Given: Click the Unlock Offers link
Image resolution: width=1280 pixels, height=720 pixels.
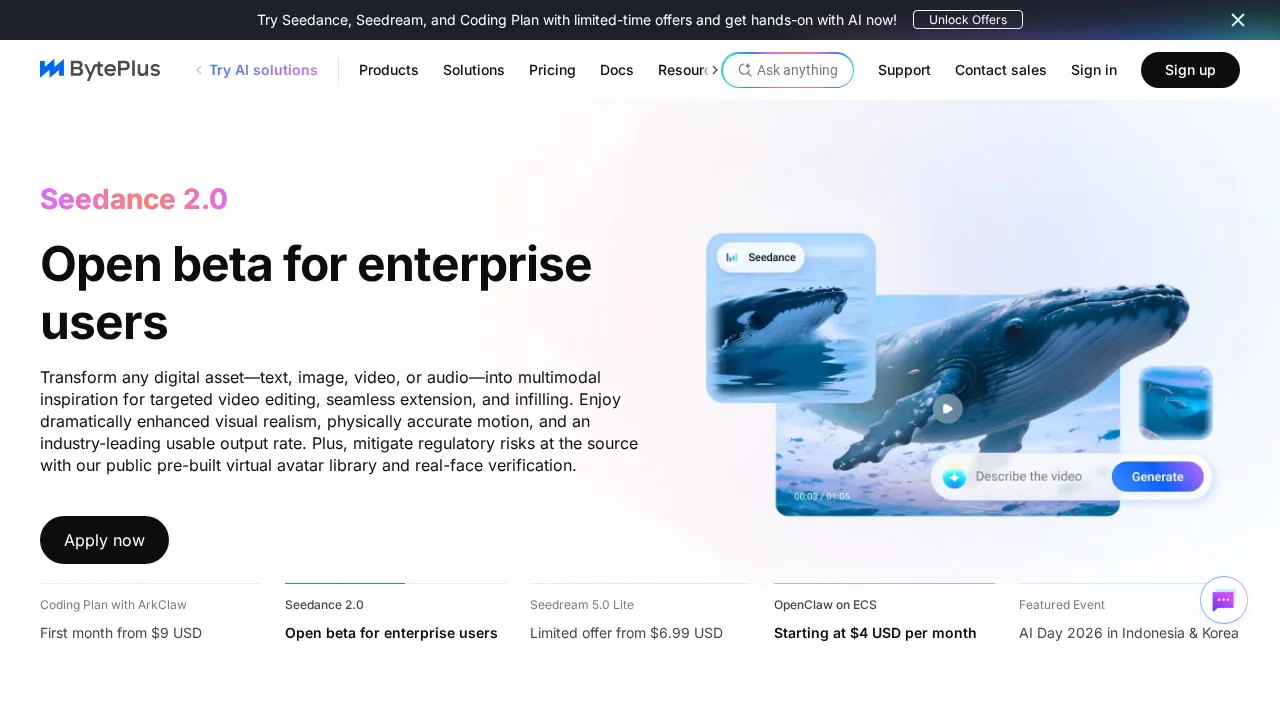Looking at the screenshot, I should [967, 19].
